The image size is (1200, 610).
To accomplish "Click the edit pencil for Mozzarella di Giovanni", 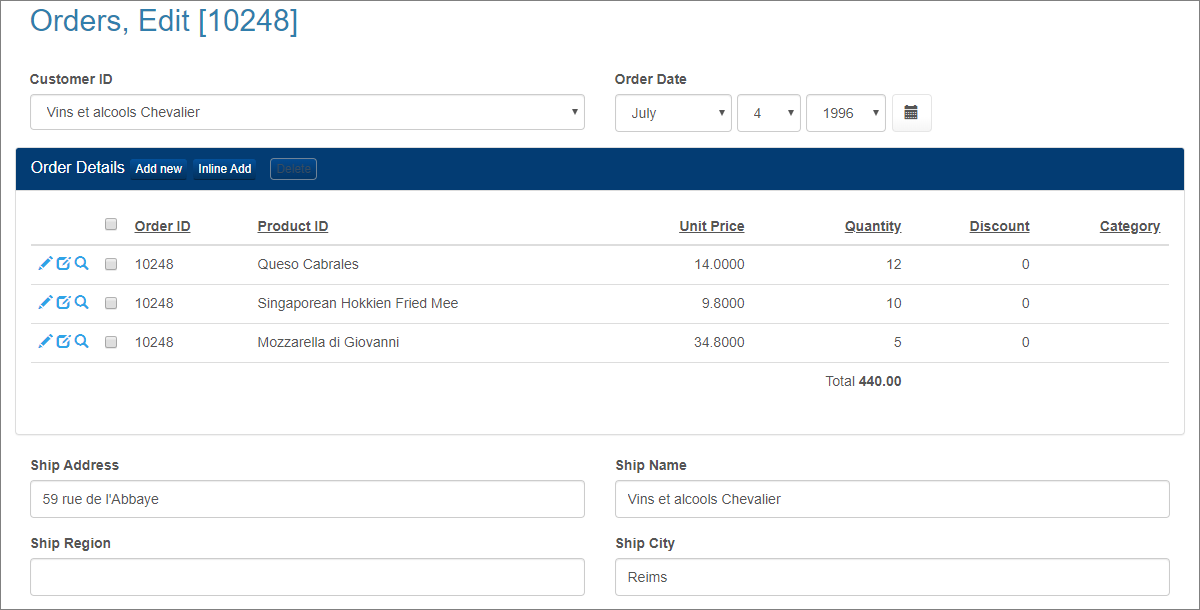I will point(45,341).
